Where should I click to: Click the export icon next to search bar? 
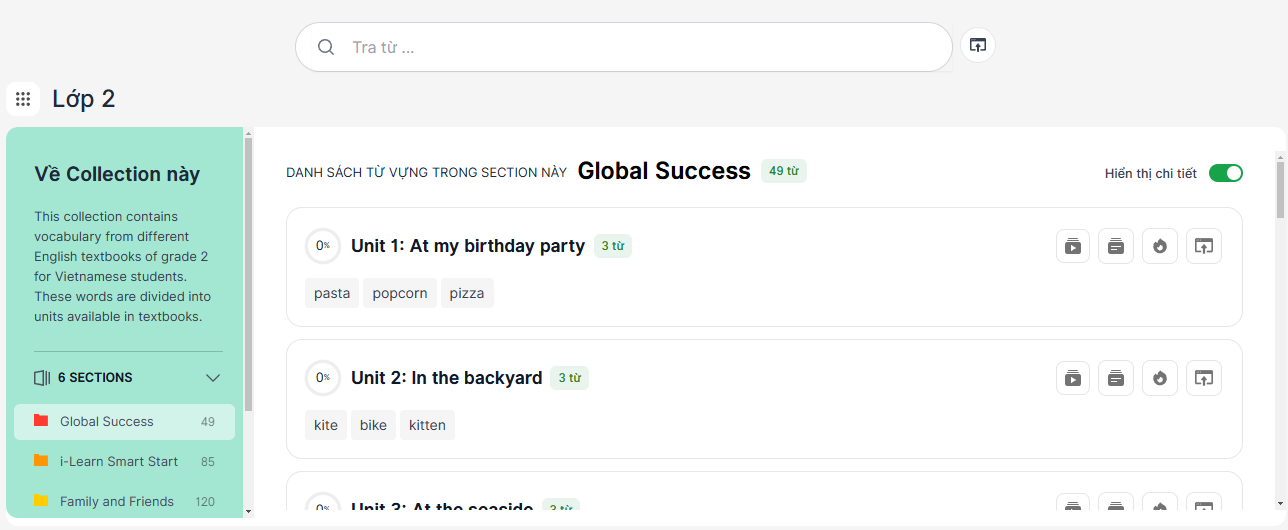[x=978, y=45]
